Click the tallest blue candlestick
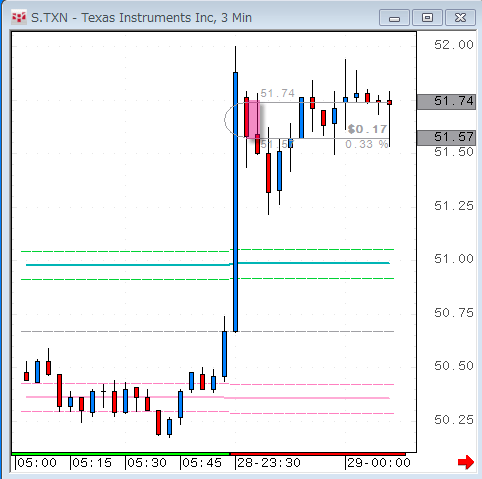The width and height of the screenshot is (482, 479). 236,202
